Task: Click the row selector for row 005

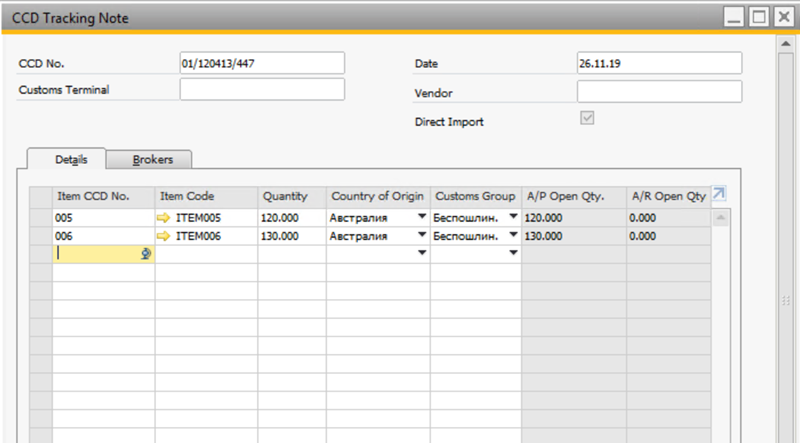Action: tap(41, 218)
